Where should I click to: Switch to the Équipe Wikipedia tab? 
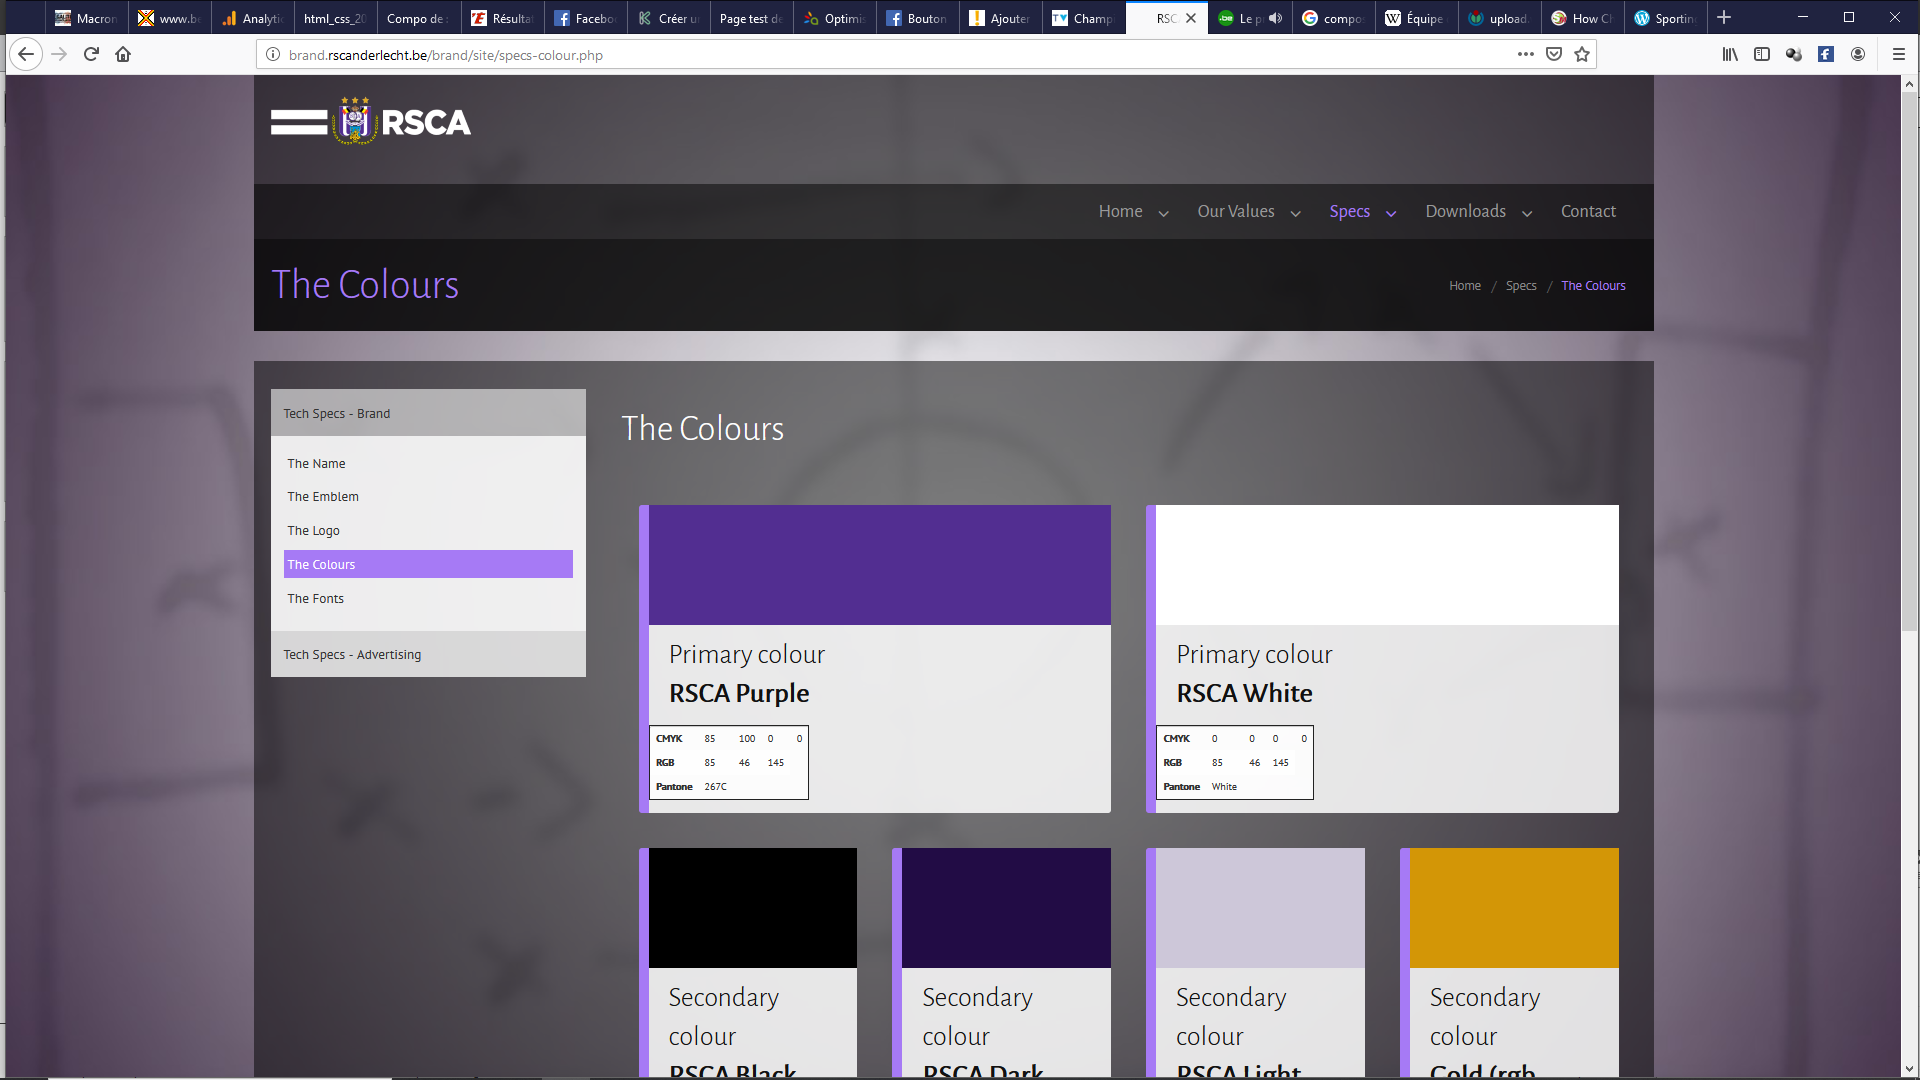tap(1415, 18)
